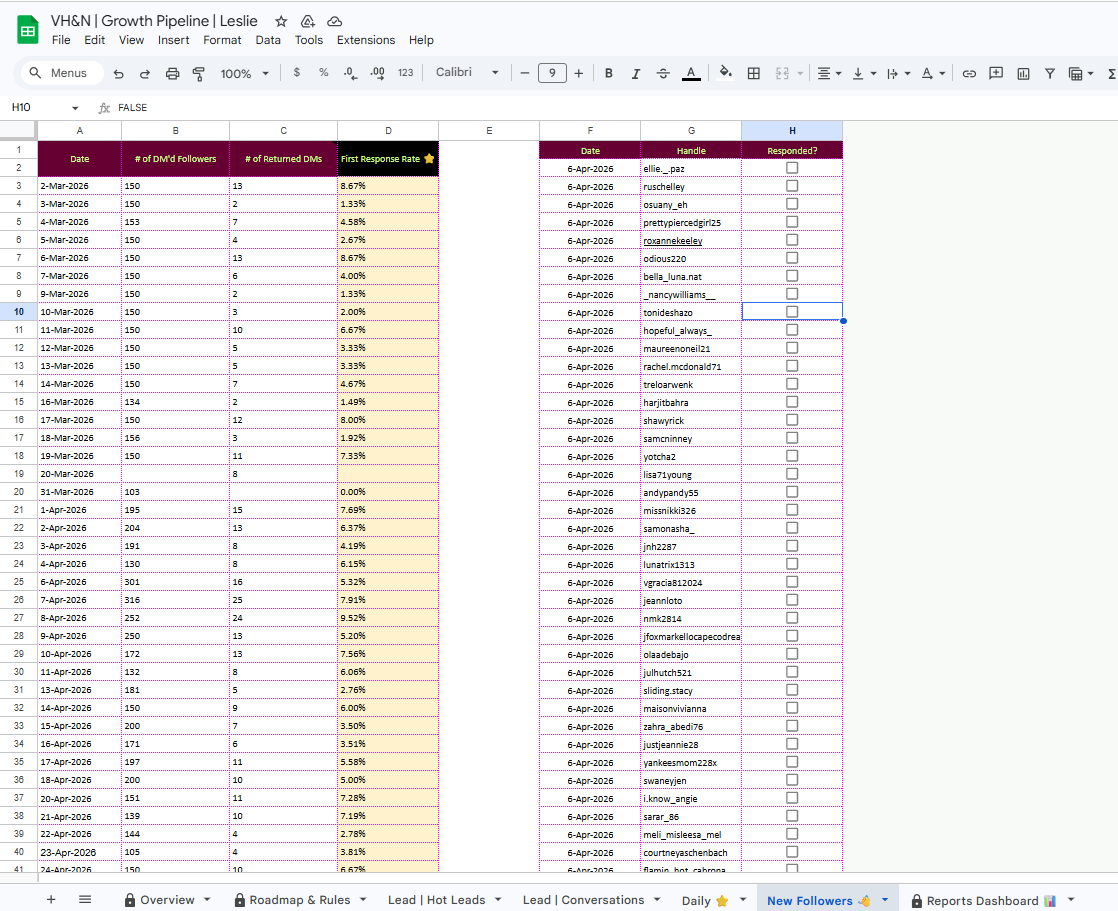Toggle bold formatting
Screen dimensions: 1118x911
tap(608, 73)
